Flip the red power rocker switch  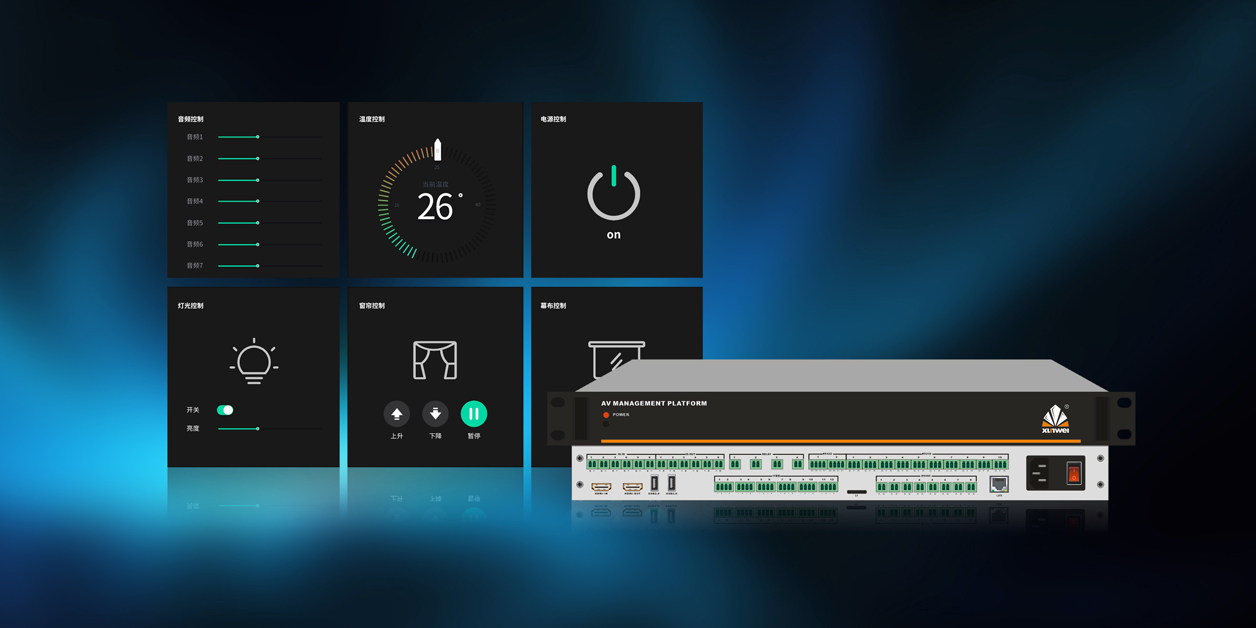pos(1073,472)
